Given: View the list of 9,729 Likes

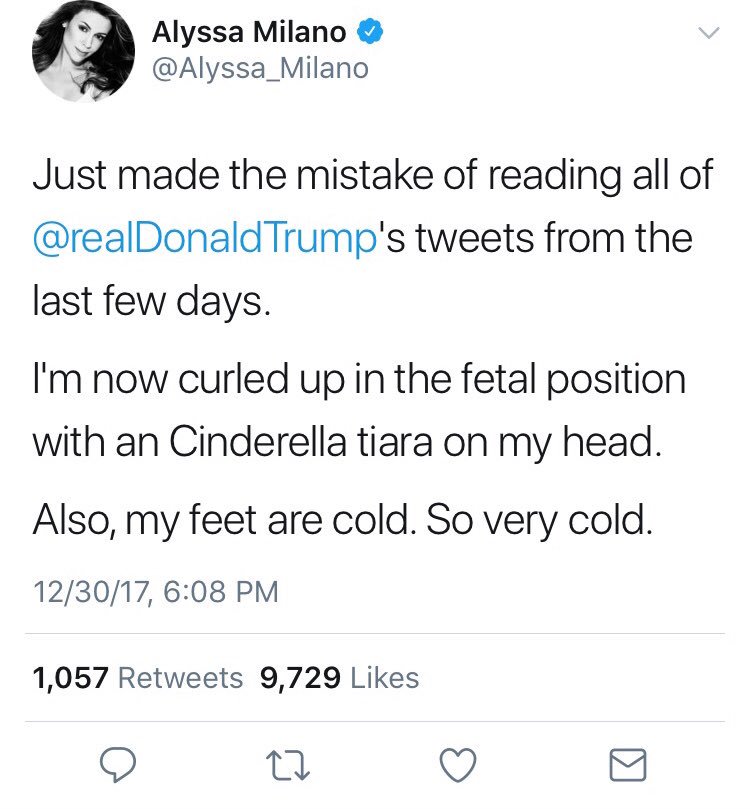Looking at the screenshot, I should 339,677.
